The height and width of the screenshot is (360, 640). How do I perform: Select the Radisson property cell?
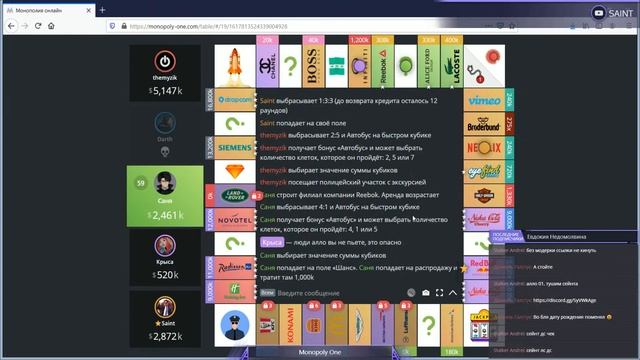tap(235, 267)
